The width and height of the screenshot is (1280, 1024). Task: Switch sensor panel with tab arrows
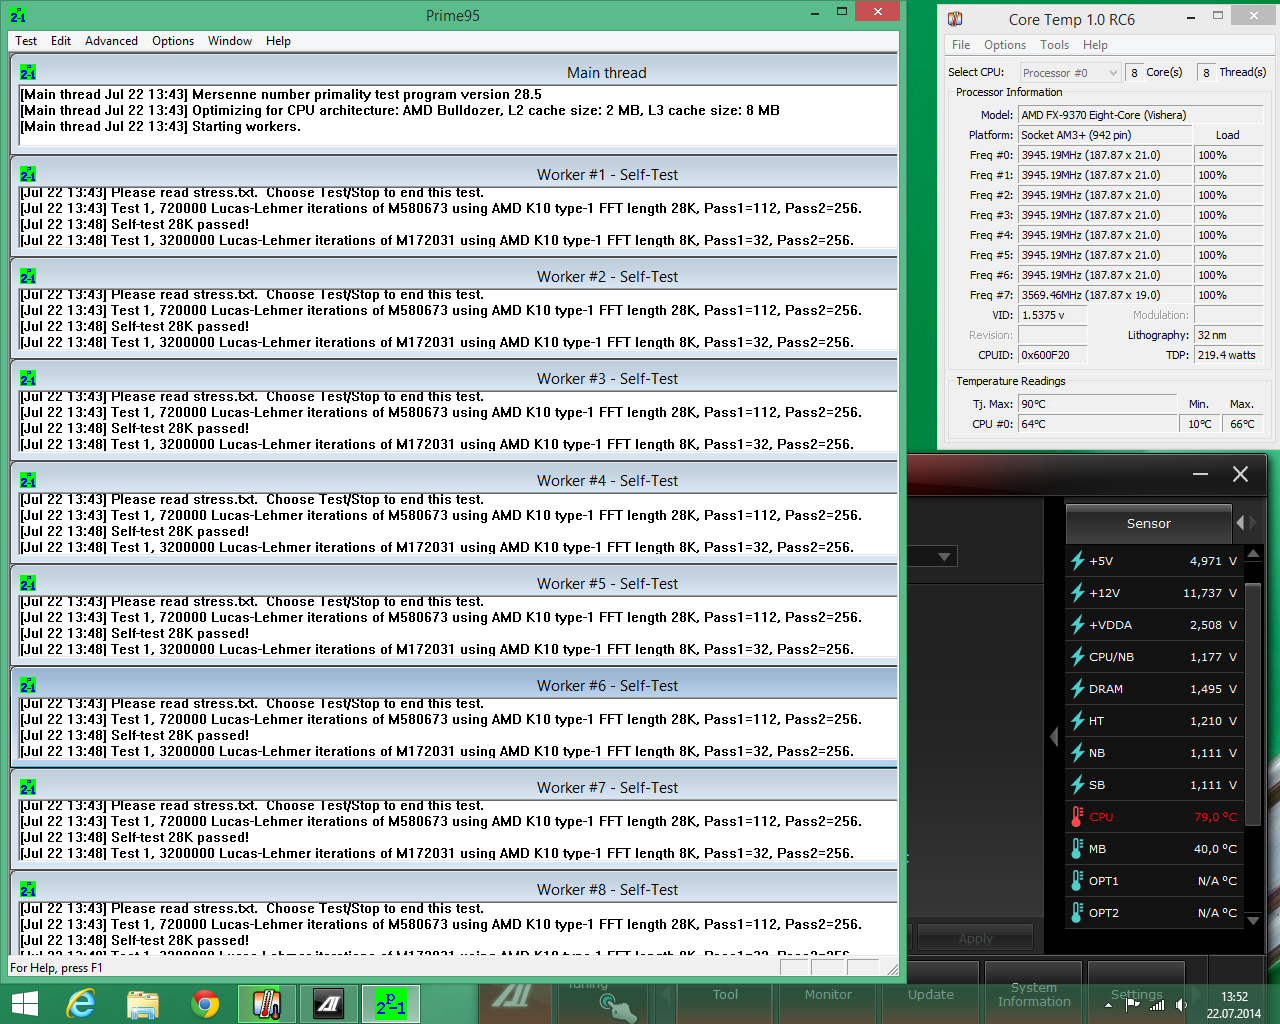tap(1246, 522)
